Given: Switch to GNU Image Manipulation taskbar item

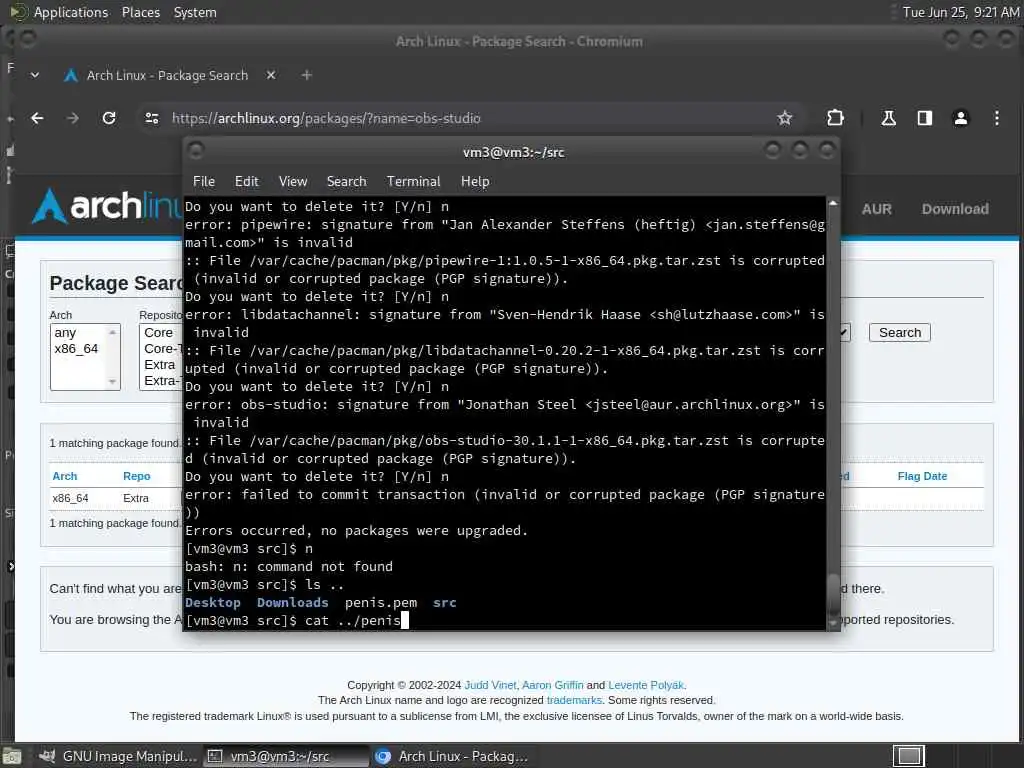Looking at the screenshot, I should pos(118,756).
